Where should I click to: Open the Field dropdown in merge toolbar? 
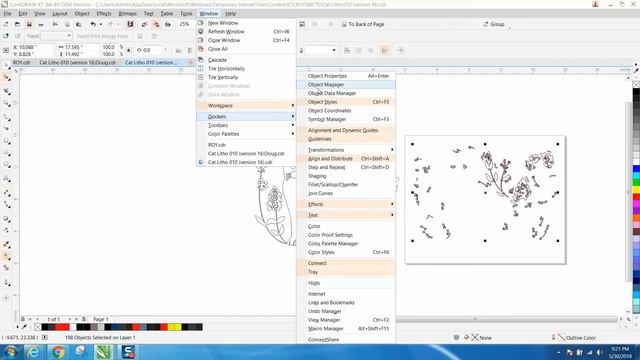coord(56,36)
